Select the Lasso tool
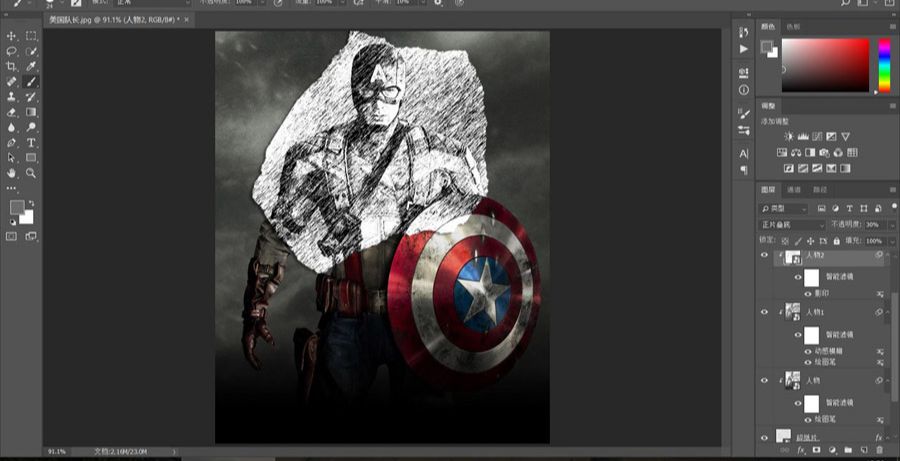The height and width of the screenshot is (461, 900). 11,51
